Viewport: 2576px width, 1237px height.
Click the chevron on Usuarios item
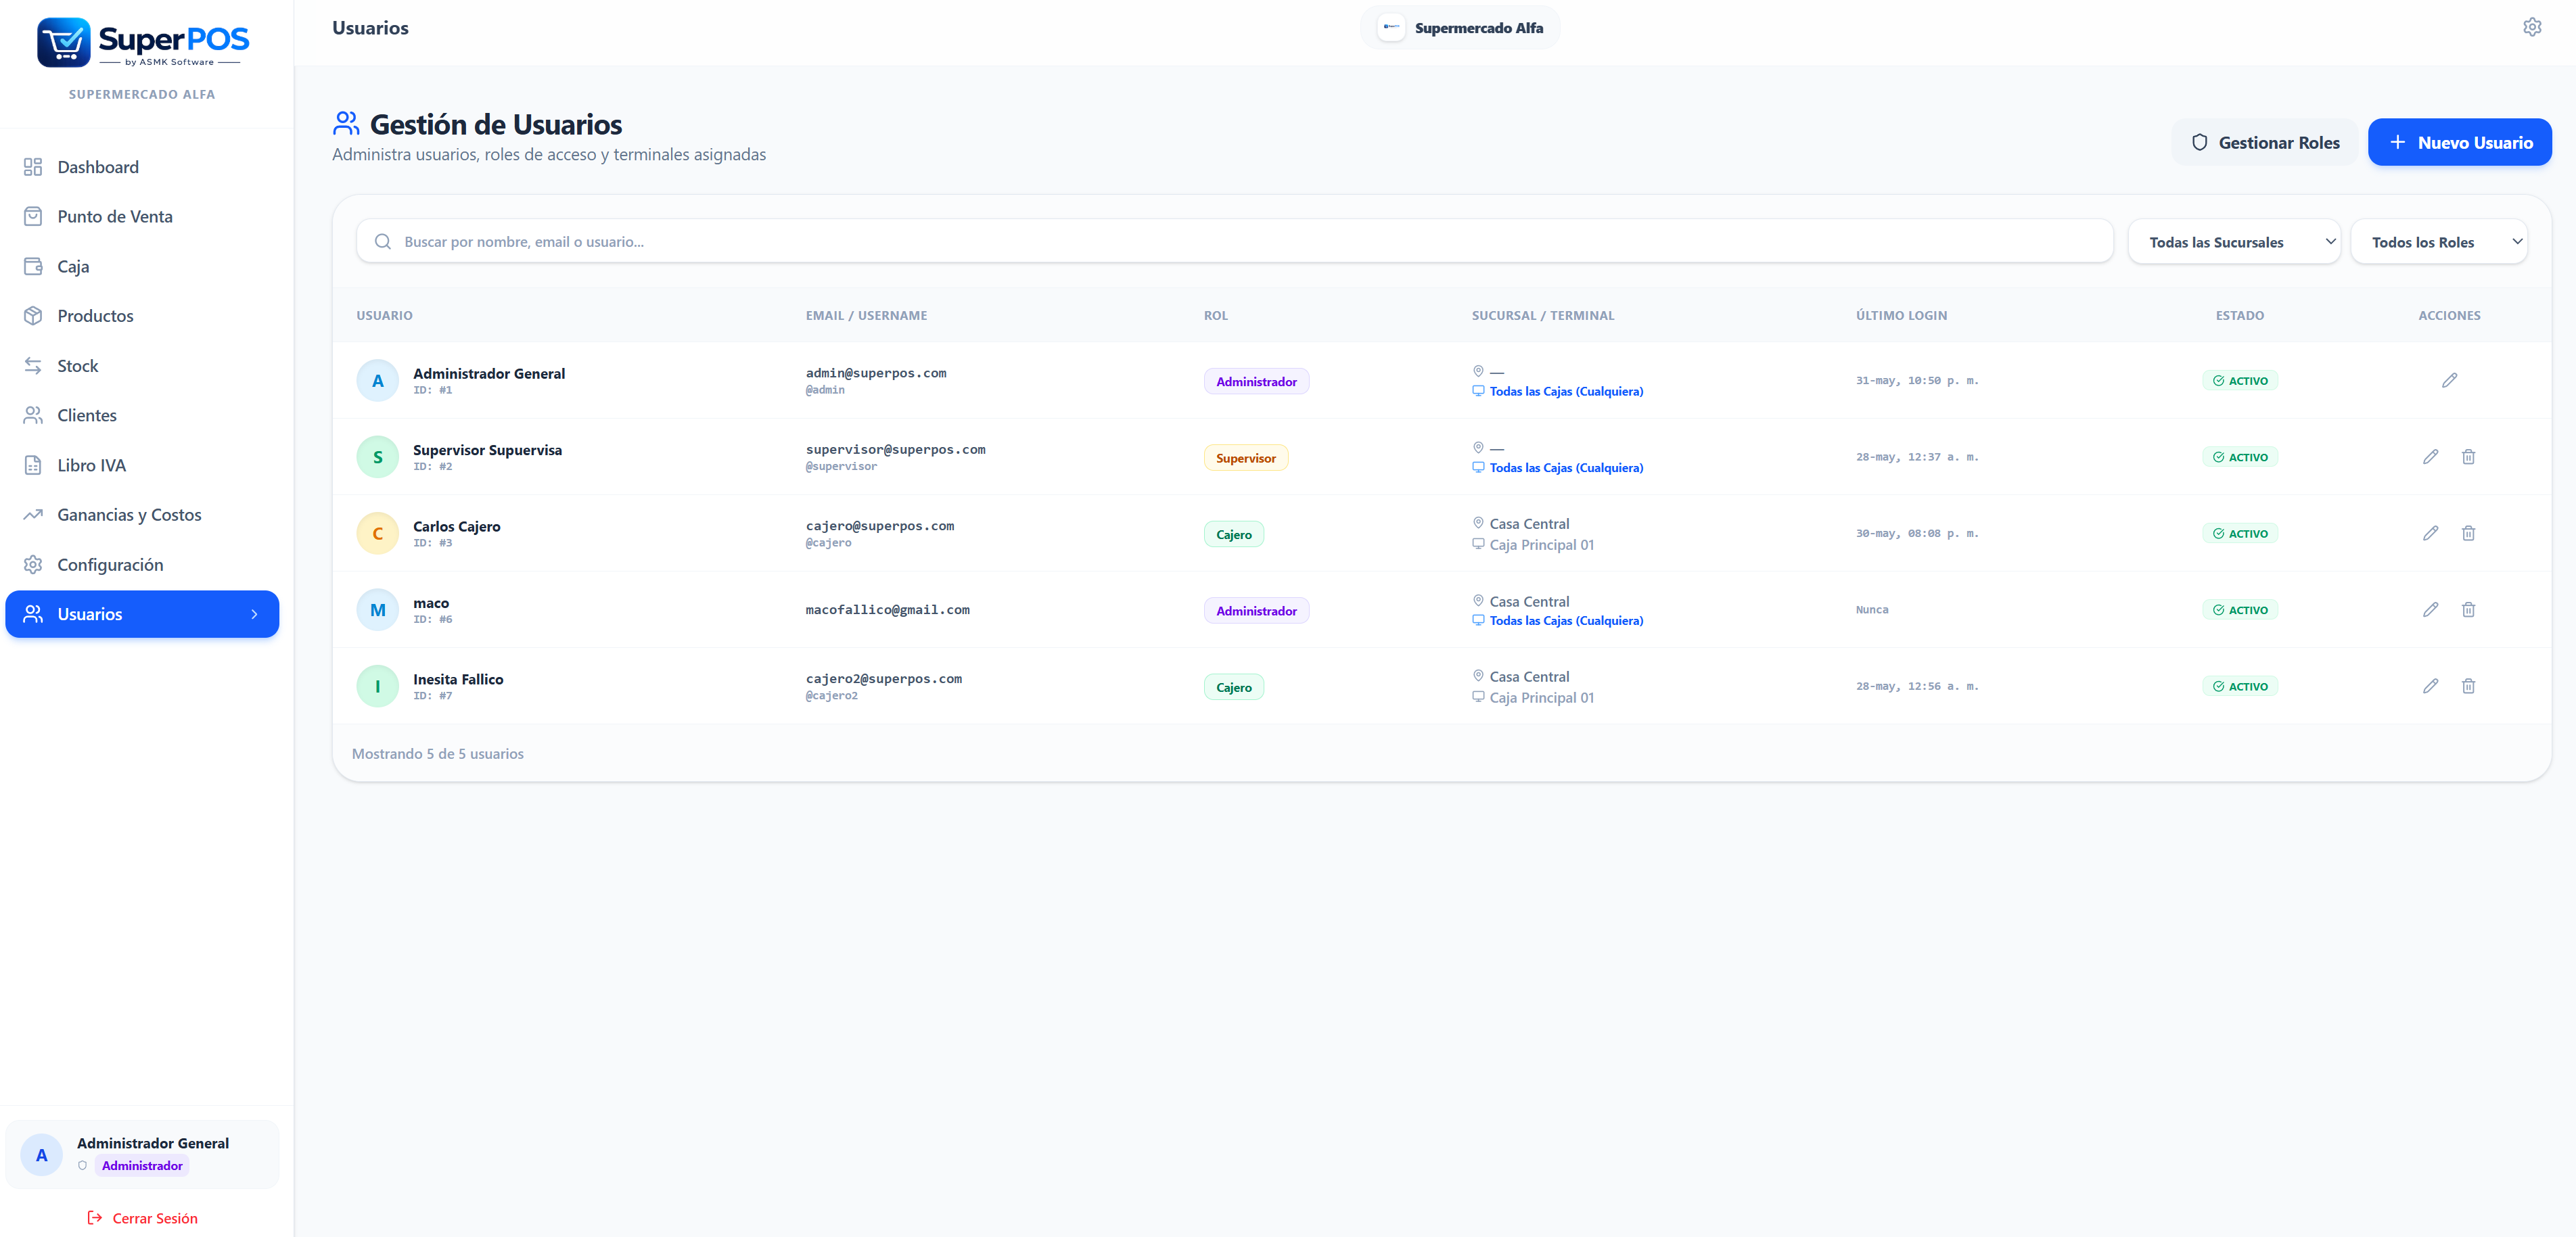254,614
